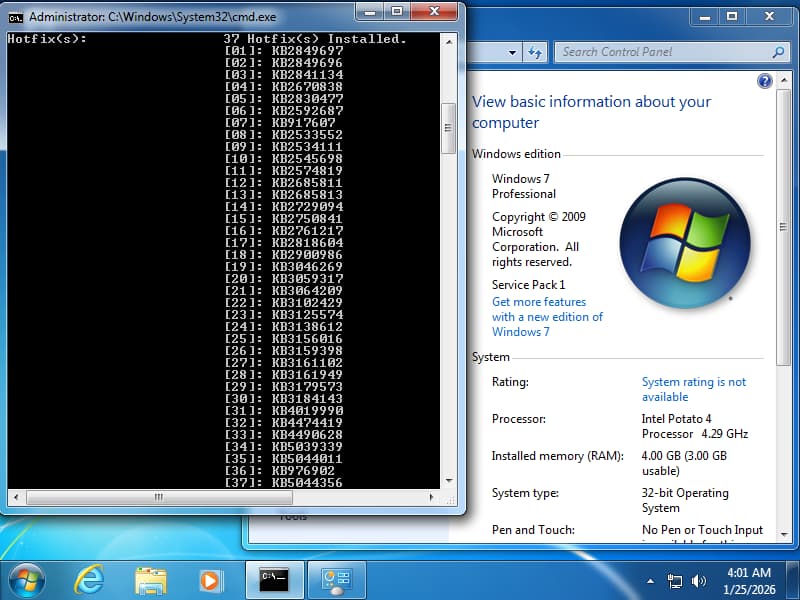
Task: Maximize the Control Panel window
Action: 732,17
